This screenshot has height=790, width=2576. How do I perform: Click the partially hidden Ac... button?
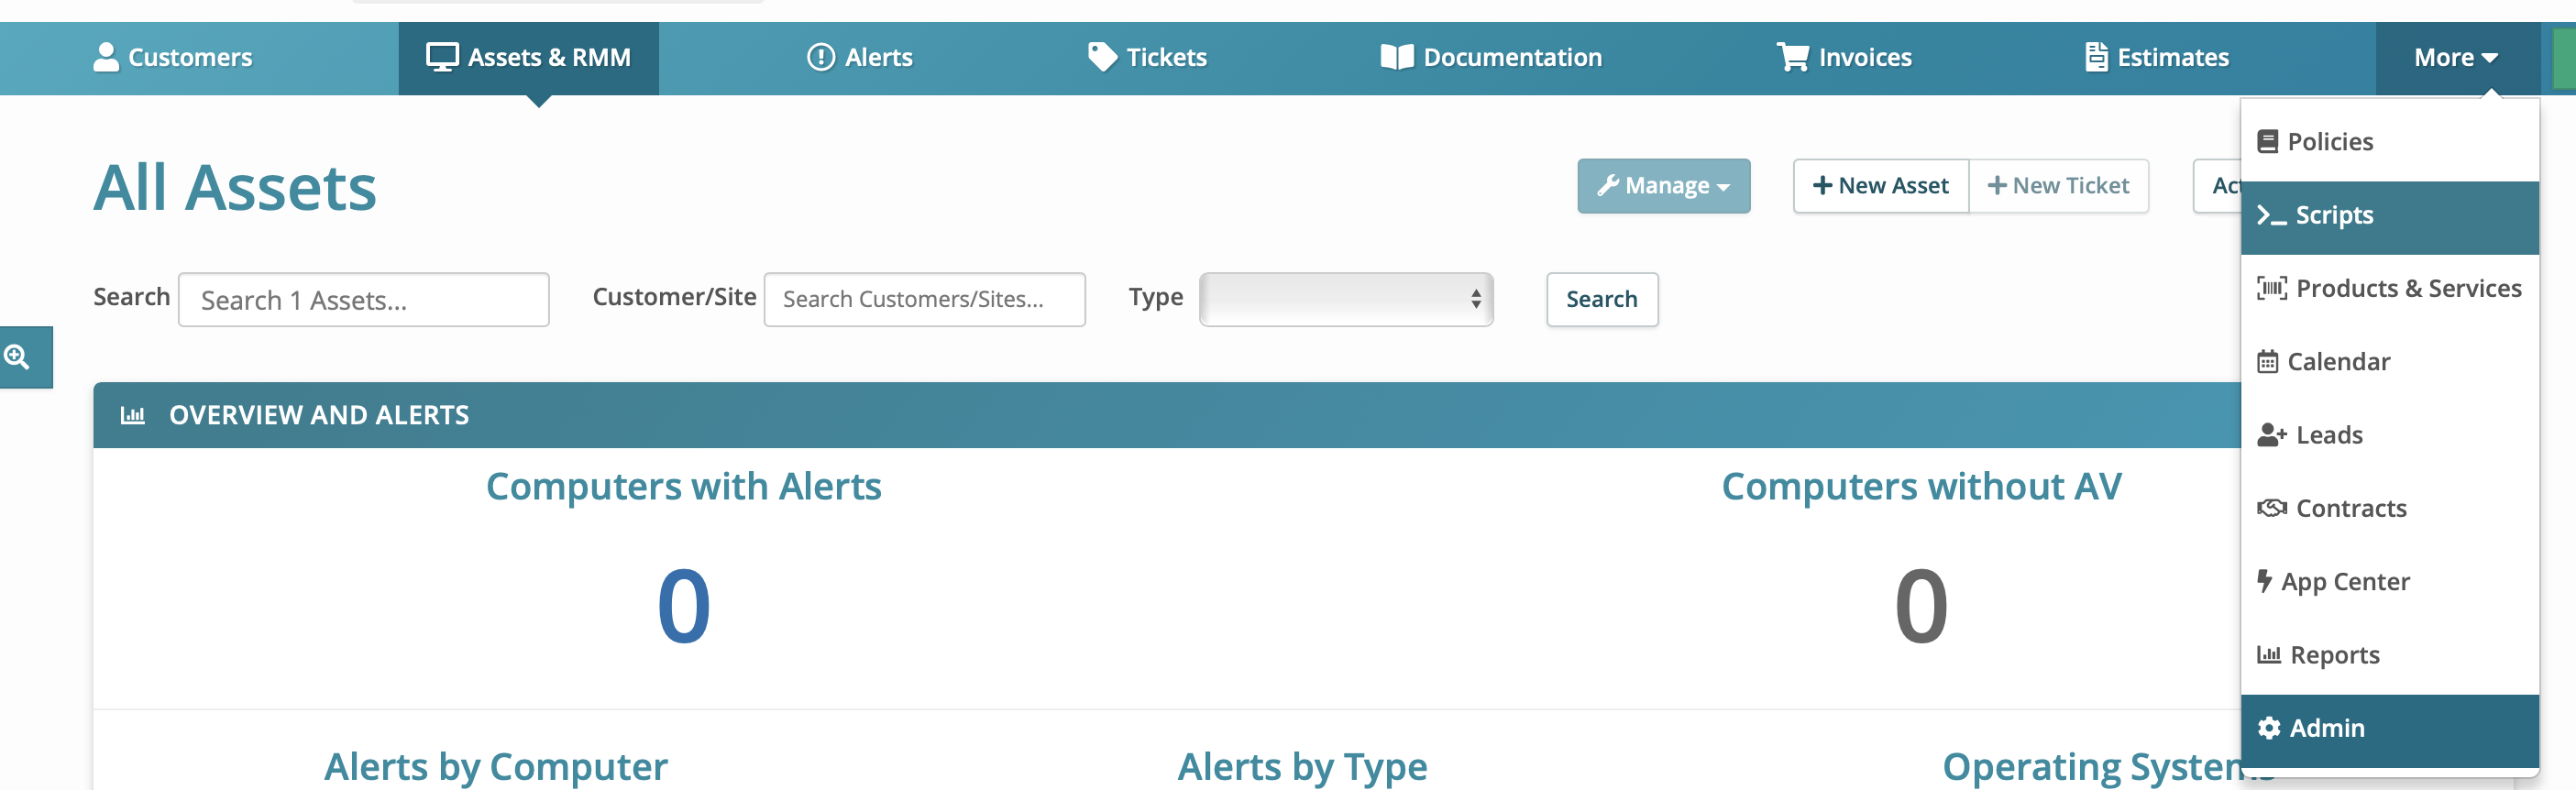[2218, 186]
